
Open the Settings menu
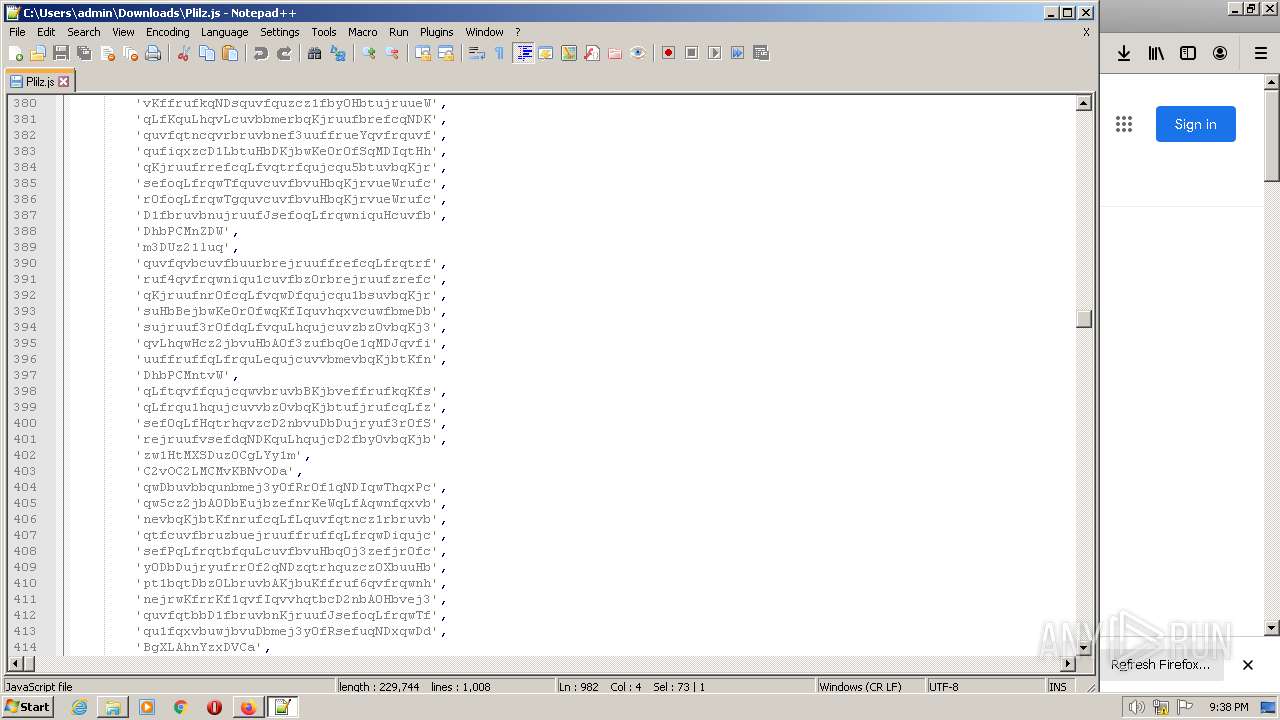pos(280,32)
